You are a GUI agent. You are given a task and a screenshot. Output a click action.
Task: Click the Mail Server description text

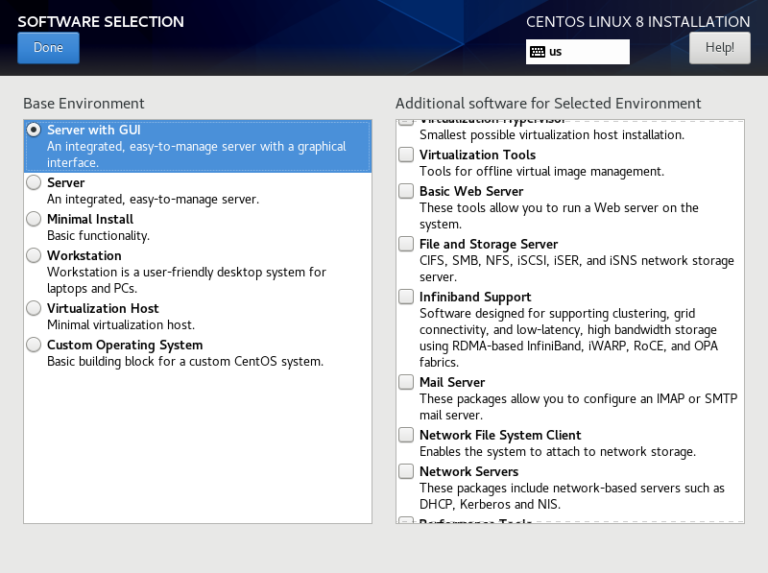577,407
